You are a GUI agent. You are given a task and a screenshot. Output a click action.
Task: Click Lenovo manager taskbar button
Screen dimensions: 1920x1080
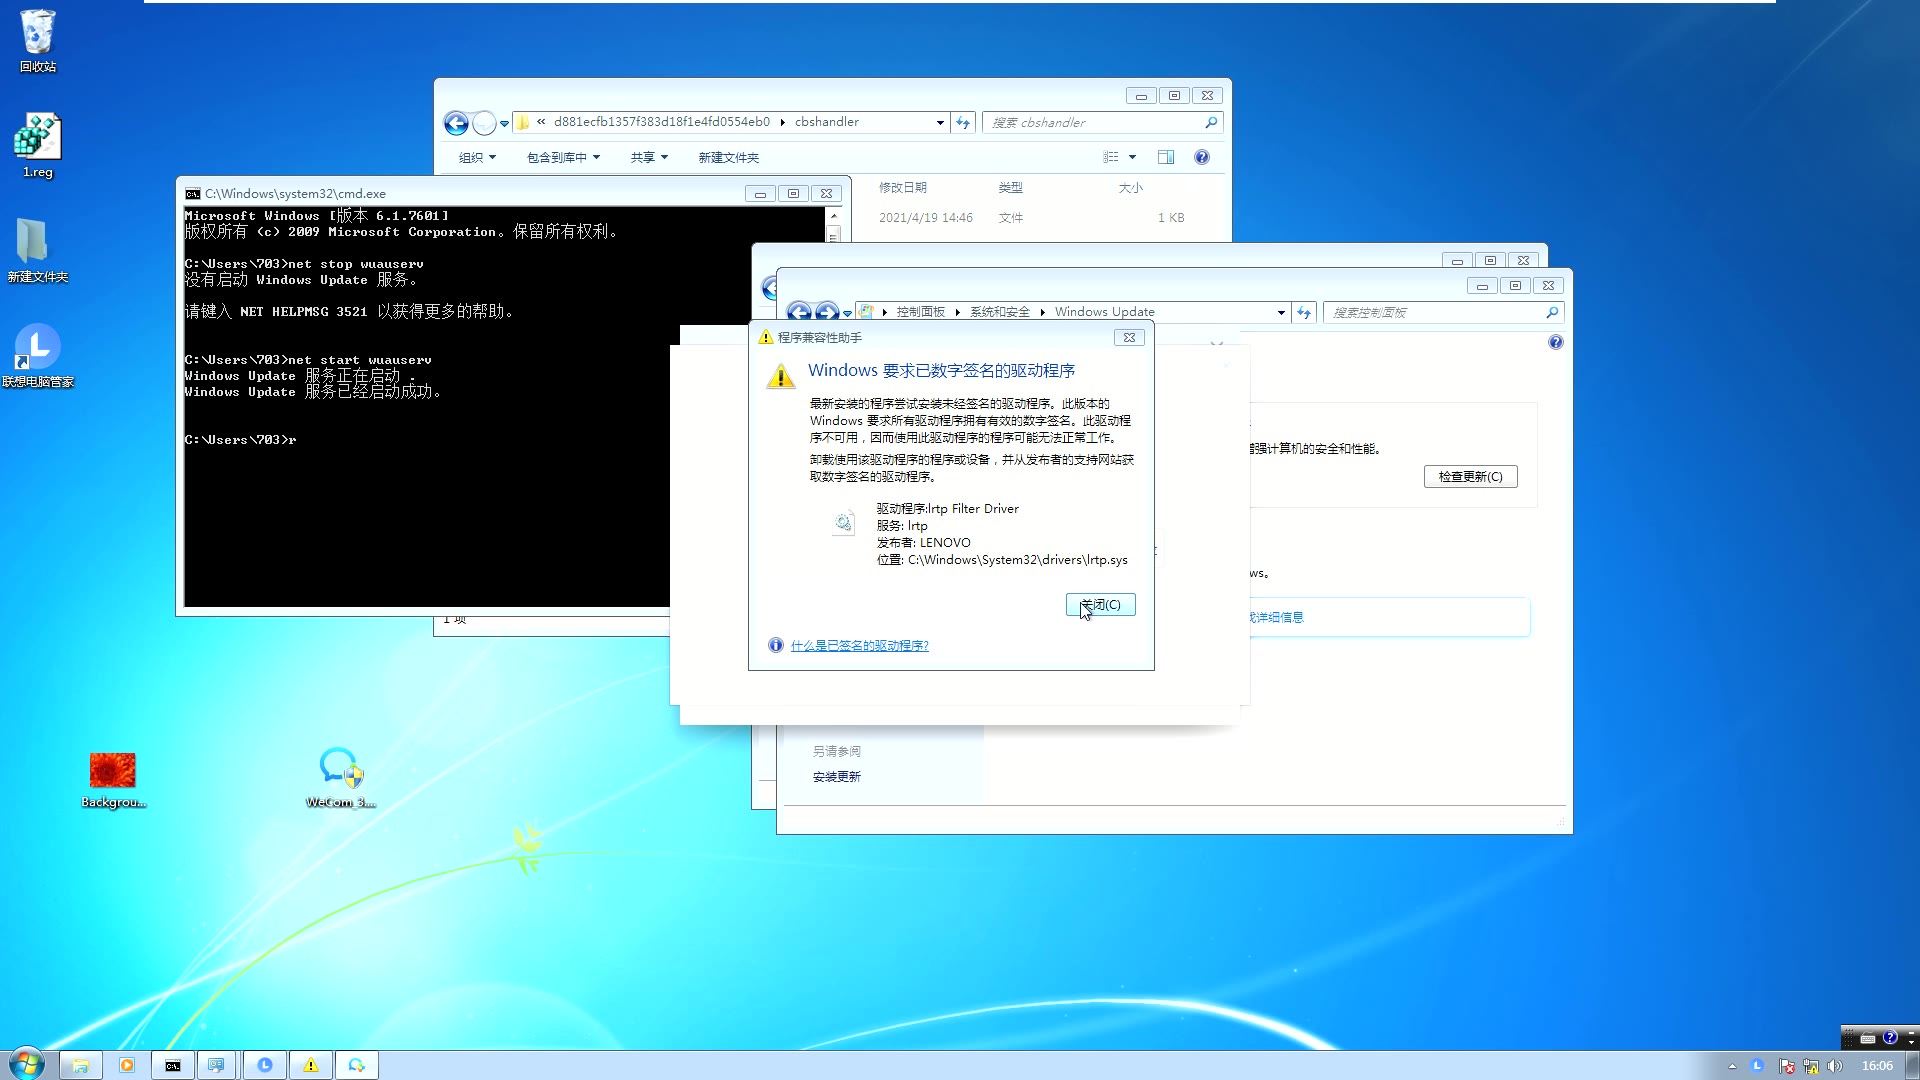(x=265, y=1065)
